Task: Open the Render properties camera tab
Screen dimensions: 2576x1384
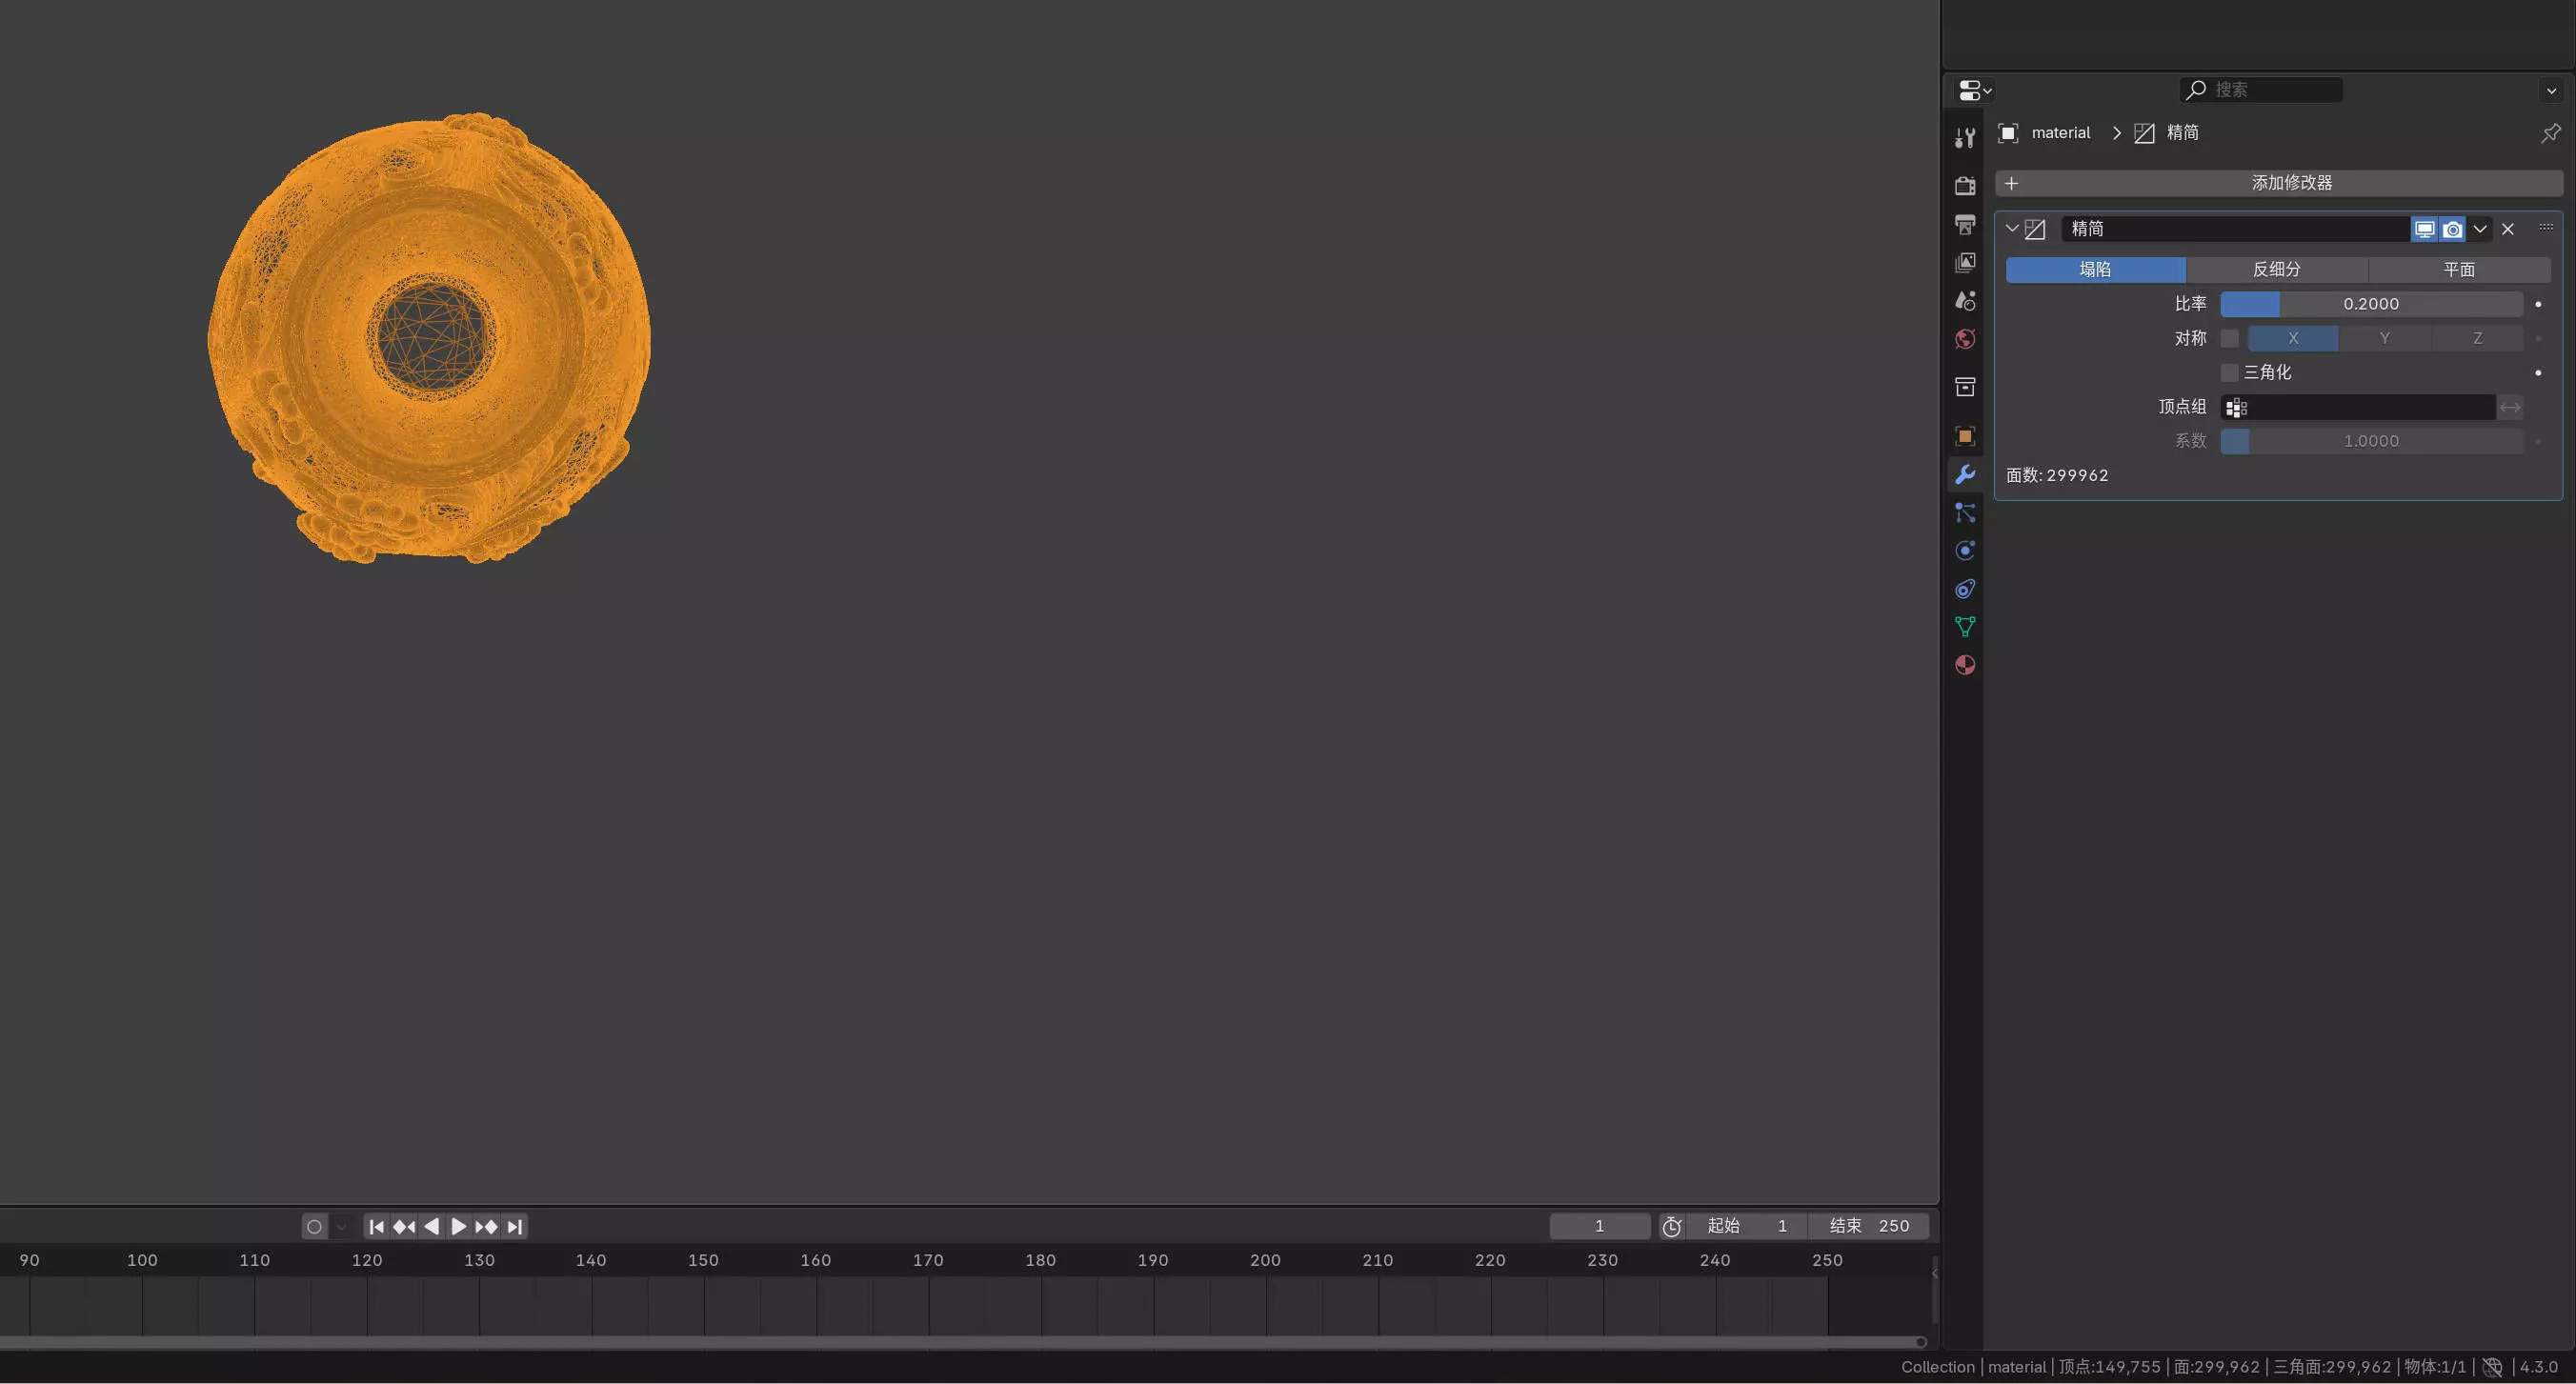Action: tap(1965, 186)
